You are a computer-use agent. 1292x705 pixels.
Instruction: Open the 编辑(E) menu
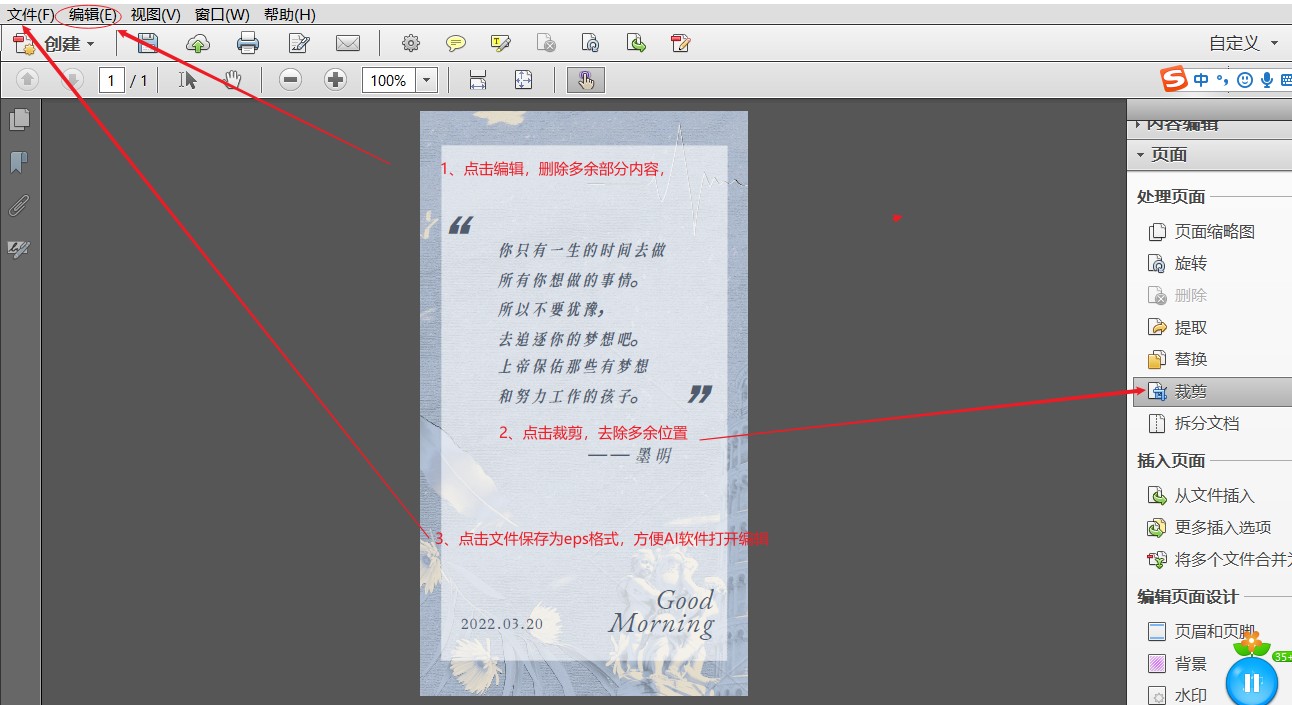[x=92, y=14]
